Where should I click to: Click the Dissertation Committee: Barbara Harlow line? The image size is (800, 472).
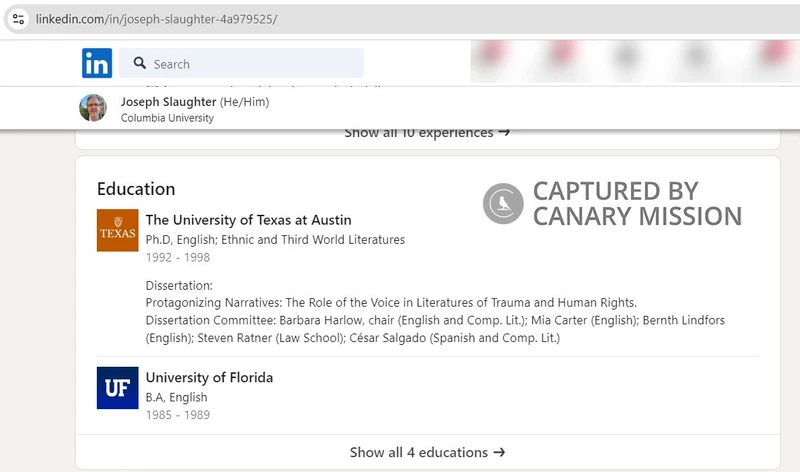435,320
